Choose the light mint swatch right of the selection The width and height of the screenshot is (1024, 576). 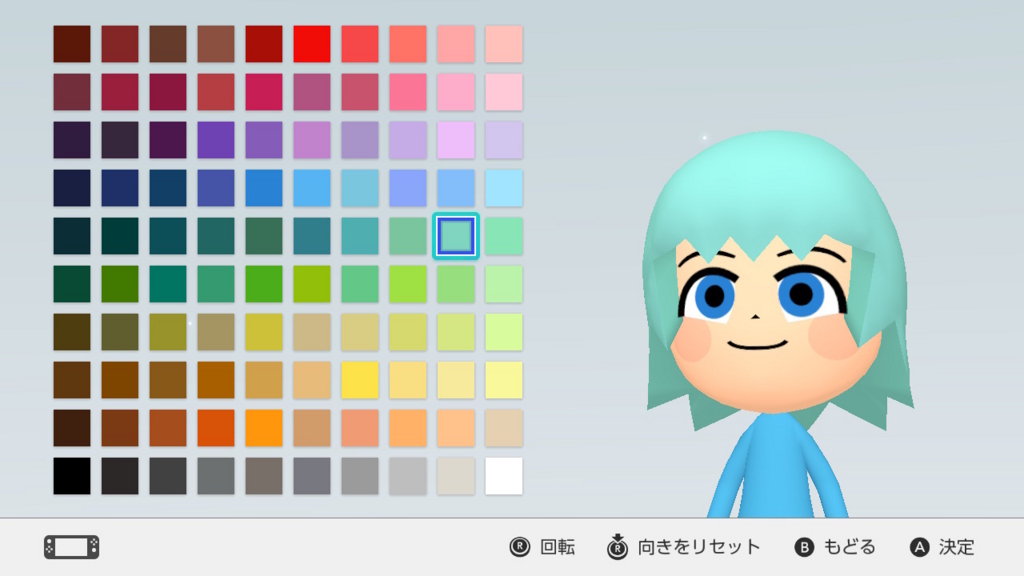(x=504, y=236)
